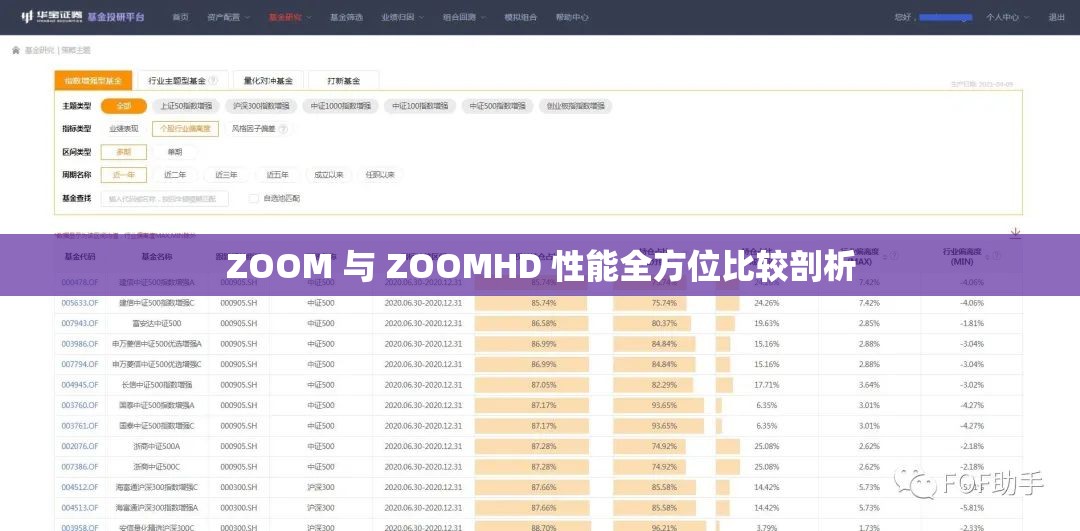The image size is (1080, 531).
Task: Open fund code 004512.OF
Action: [80, 487]
